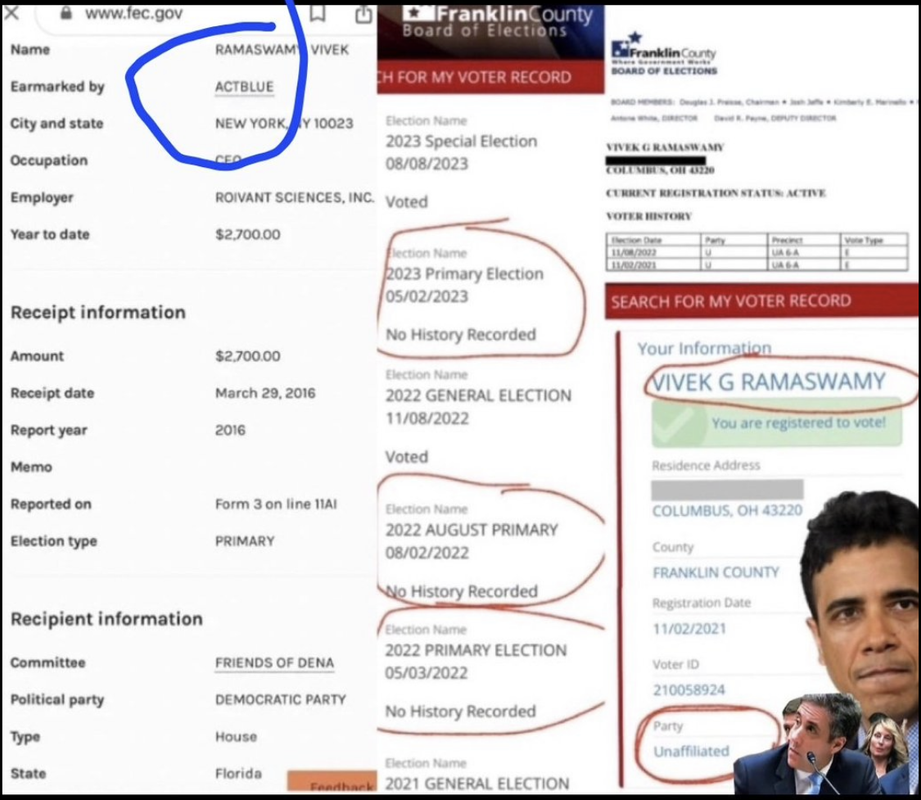This screenshot has width=921, height=800.
Task: Select the Form 3 on line 11AI value
Action: (x=276, y=504)
